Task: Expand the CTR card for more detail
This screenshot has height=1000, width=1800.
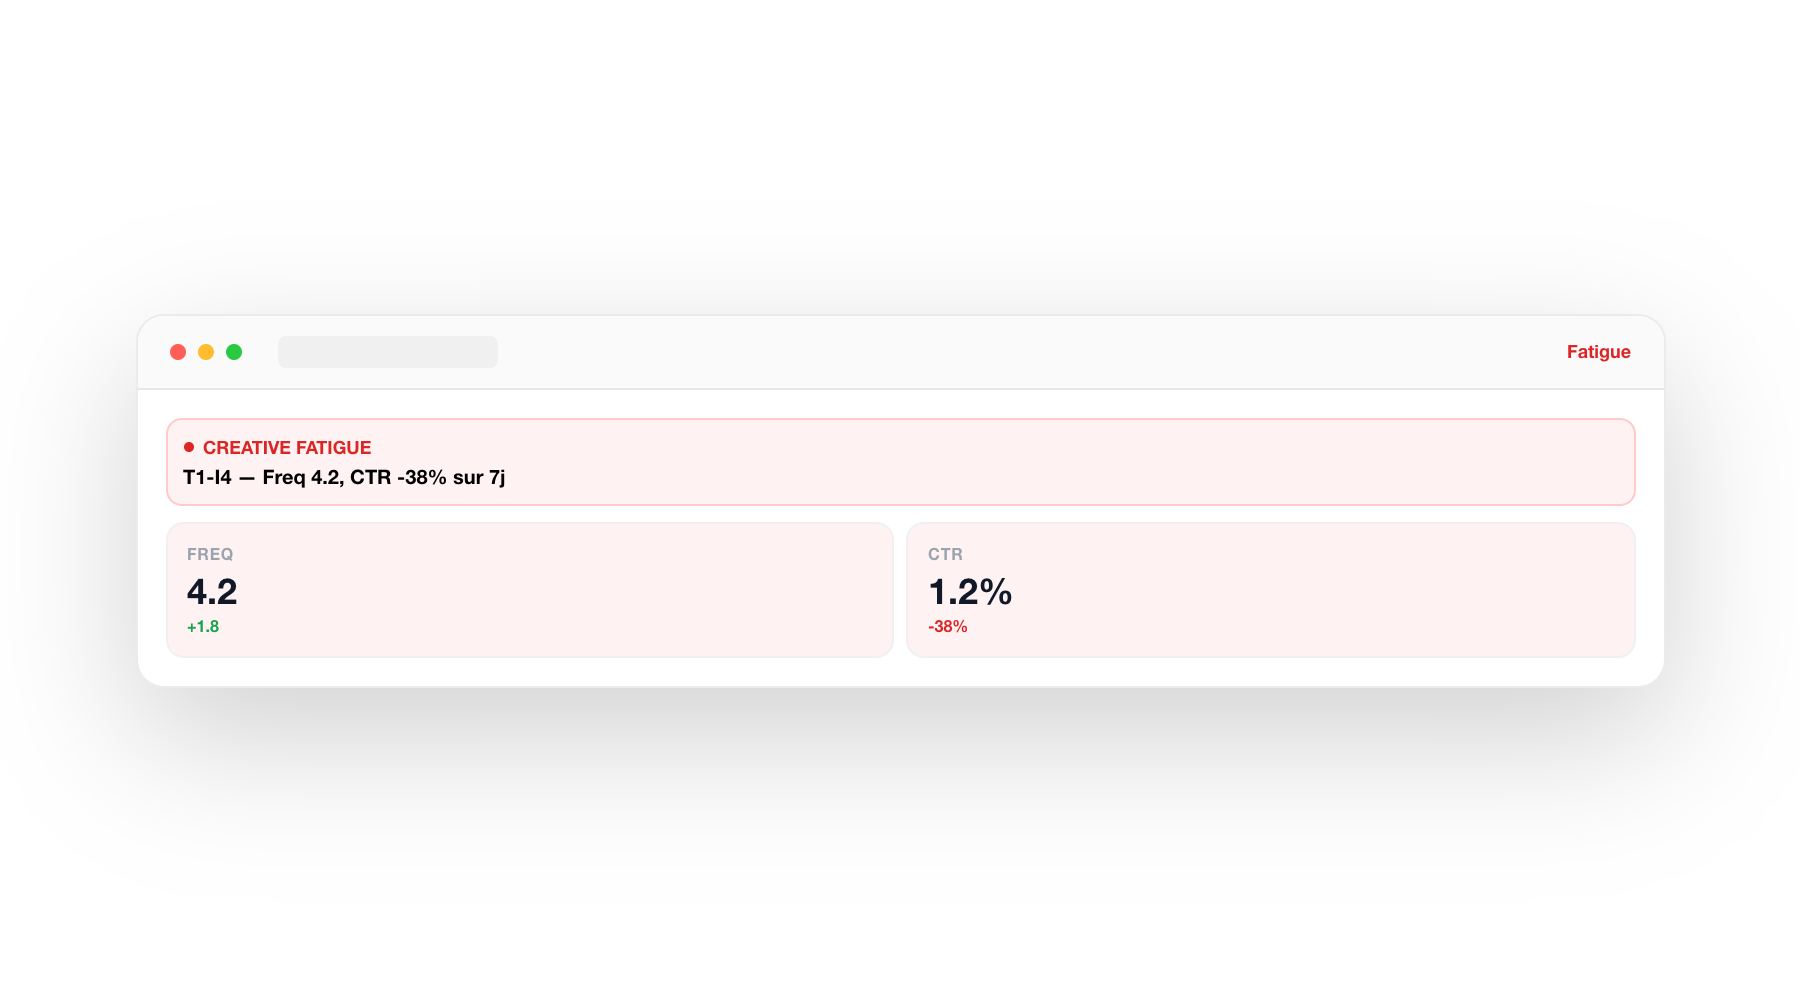Action: 1270,589
